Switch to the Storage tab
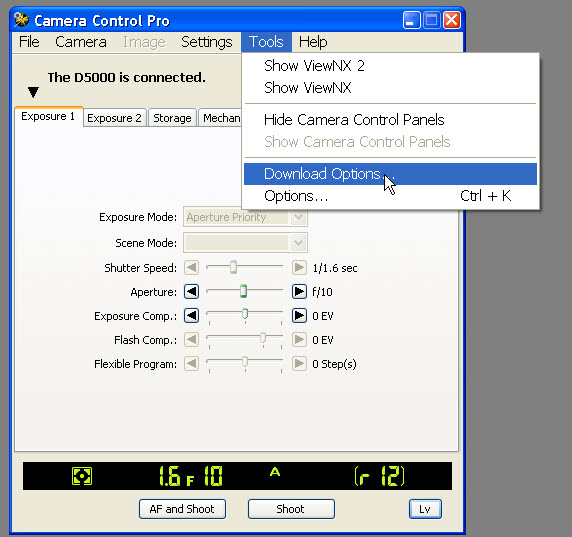The image size is (572, 537). 172,118
